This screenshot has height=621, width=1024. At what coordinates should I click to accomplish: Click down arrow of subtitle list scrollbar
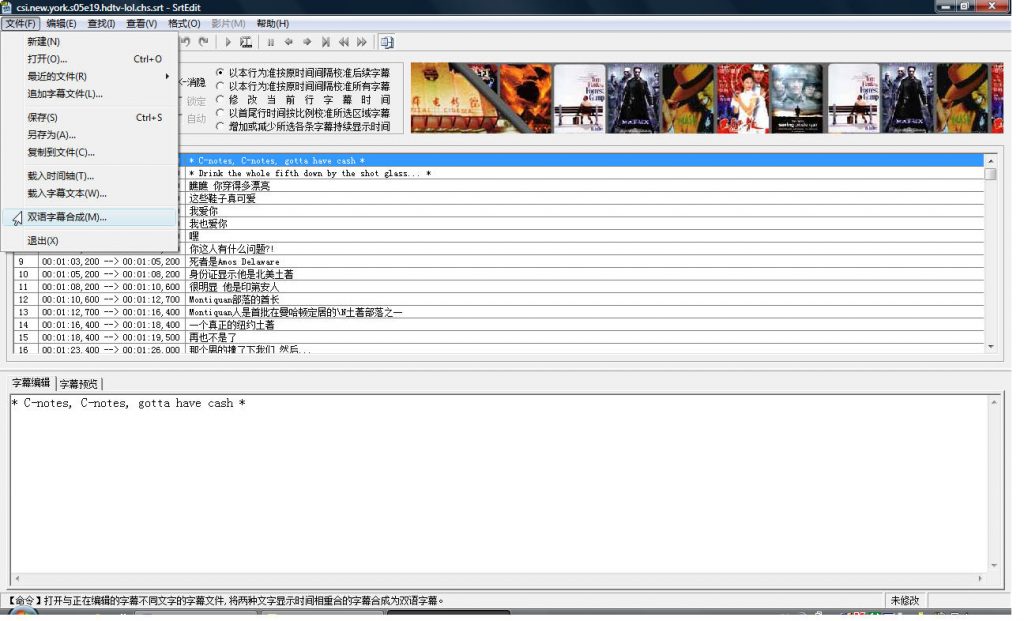click(x=990, y=346)
